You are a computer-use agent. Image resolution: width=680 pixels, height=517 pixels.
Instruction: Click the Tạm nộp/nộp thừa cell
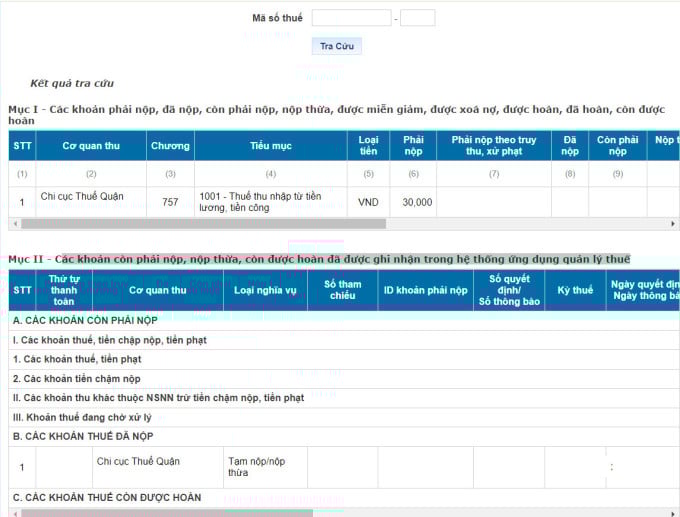(x=254, y=467)
